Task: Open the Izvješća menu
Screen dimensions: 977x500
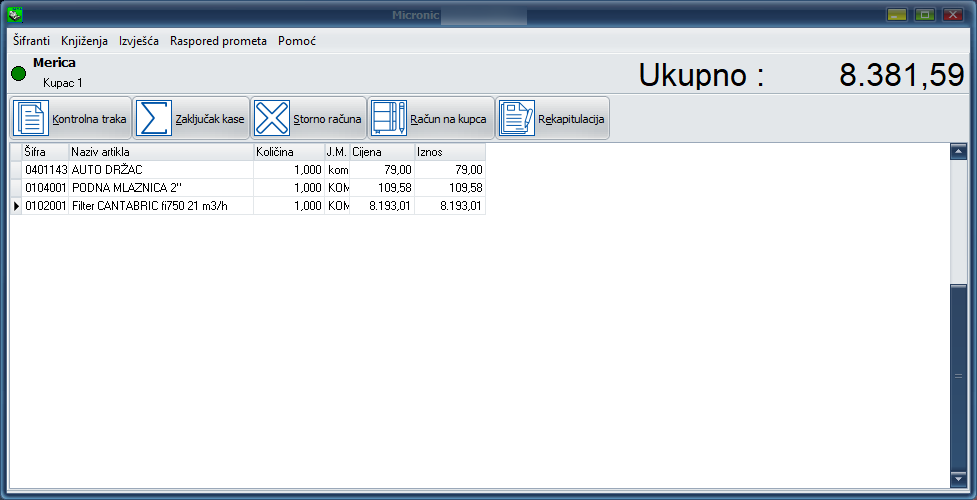Action: point(139,41)
